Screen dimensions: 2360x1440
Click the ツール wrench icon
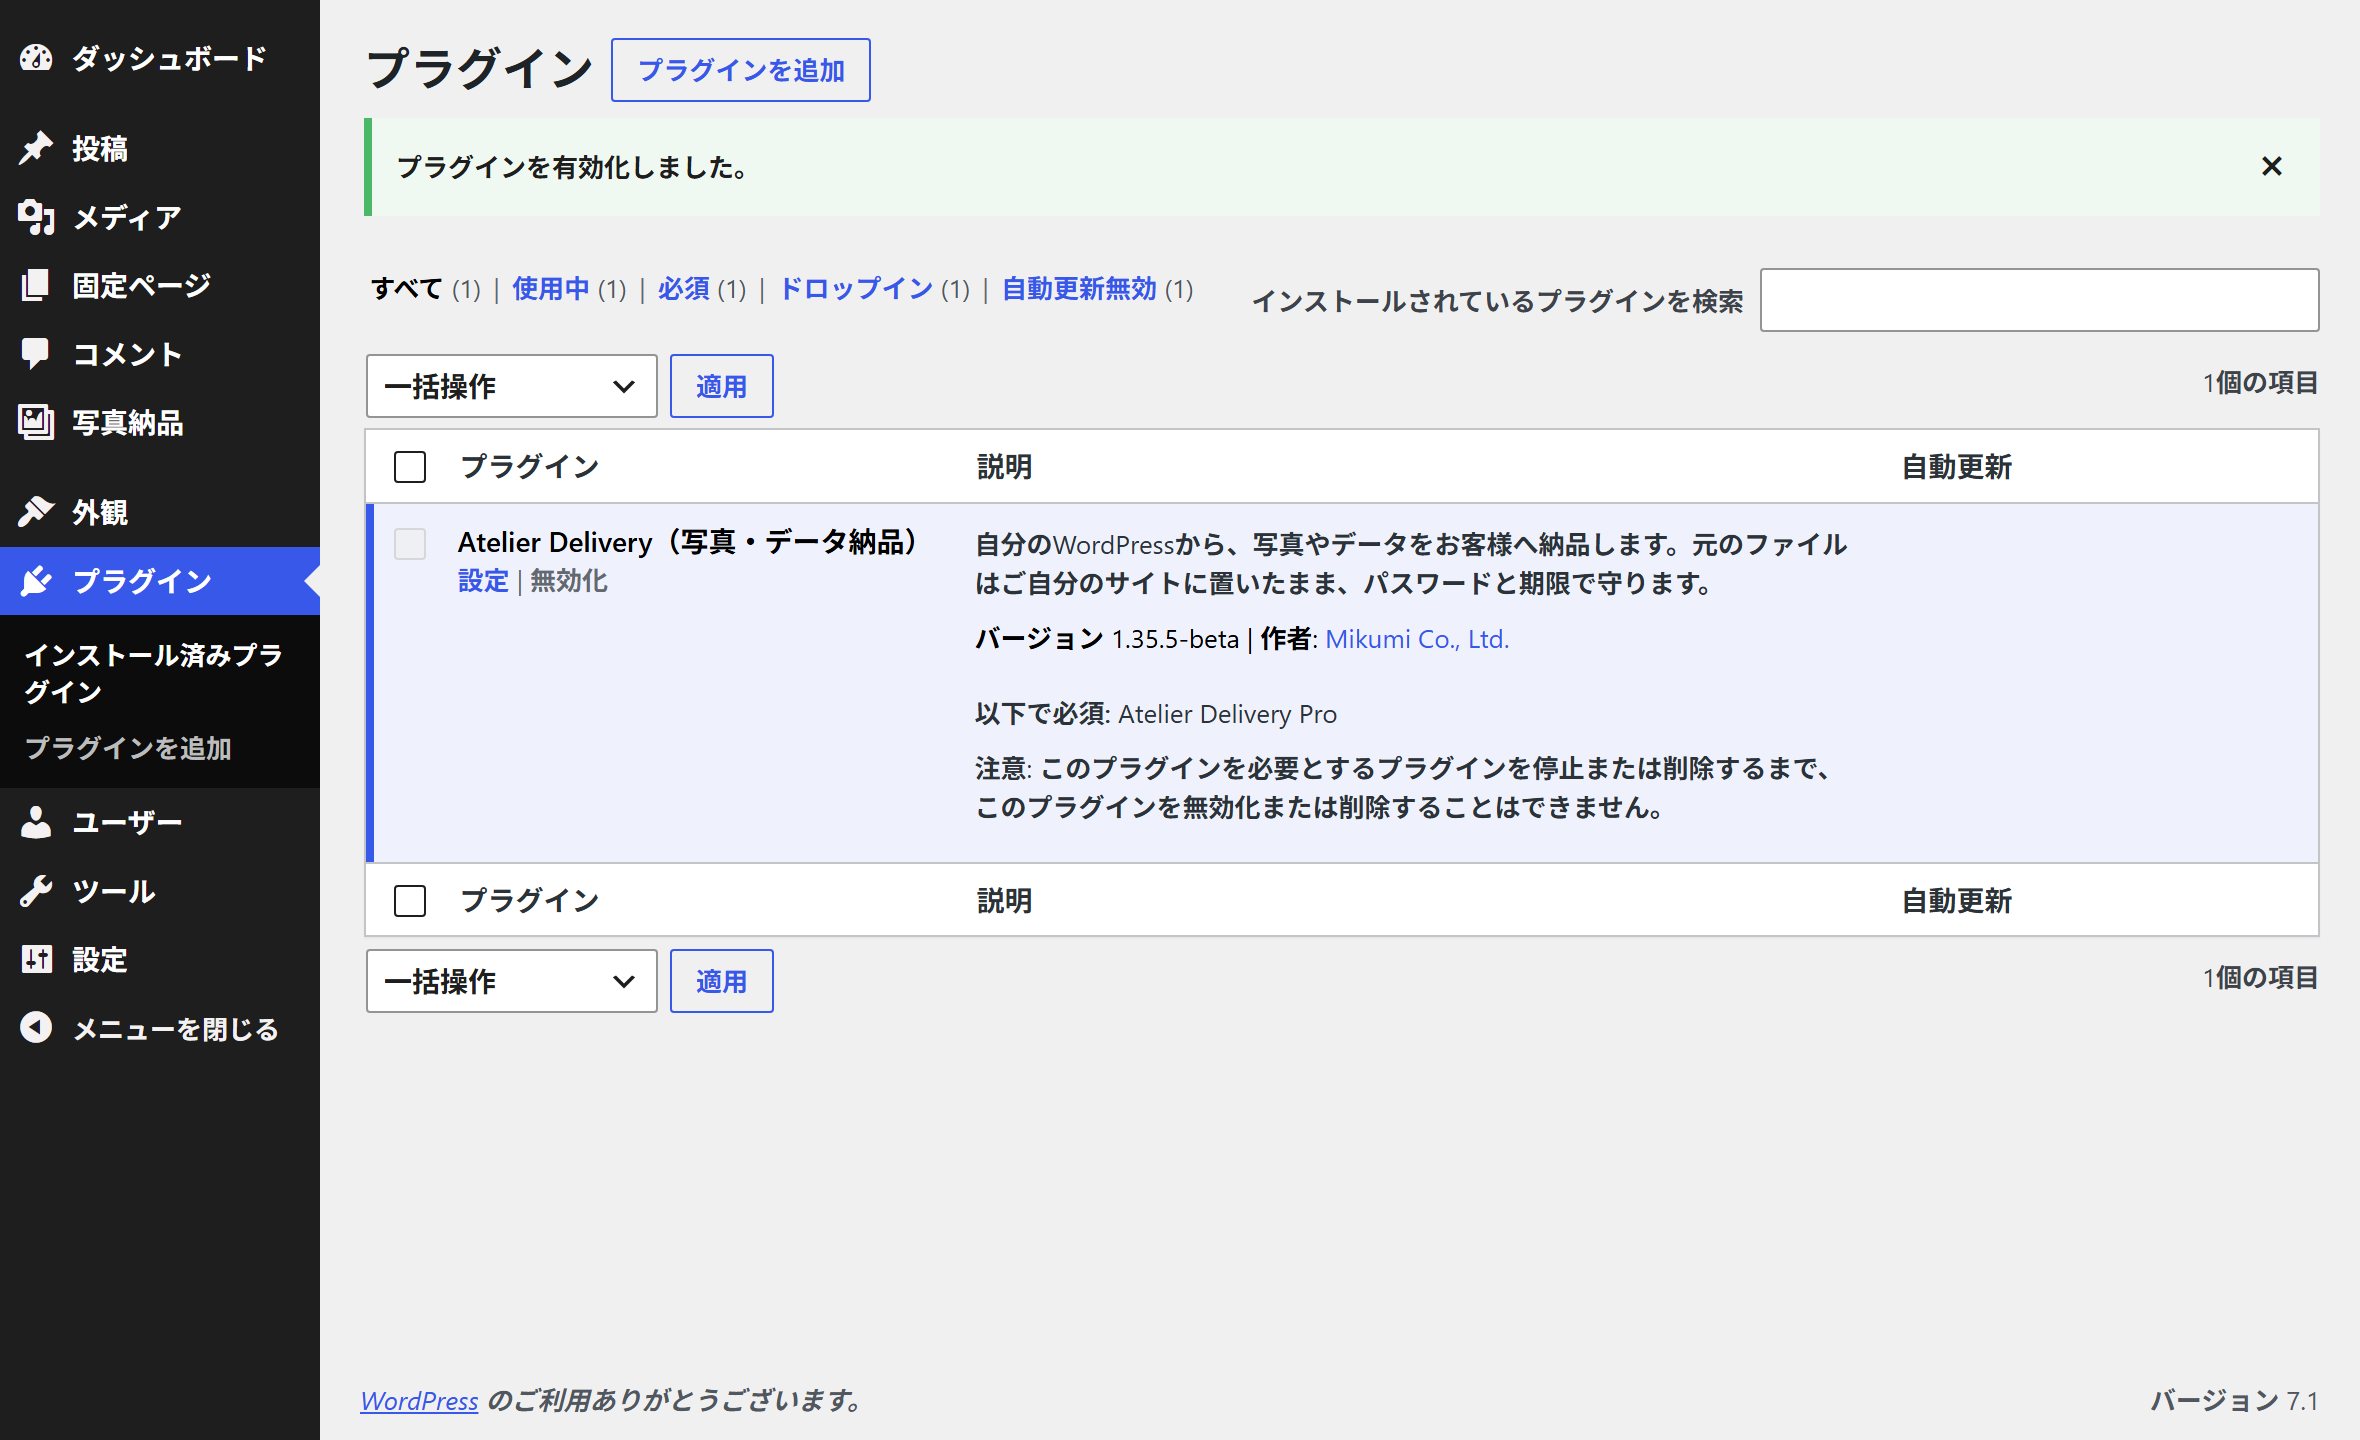[36, 891]
